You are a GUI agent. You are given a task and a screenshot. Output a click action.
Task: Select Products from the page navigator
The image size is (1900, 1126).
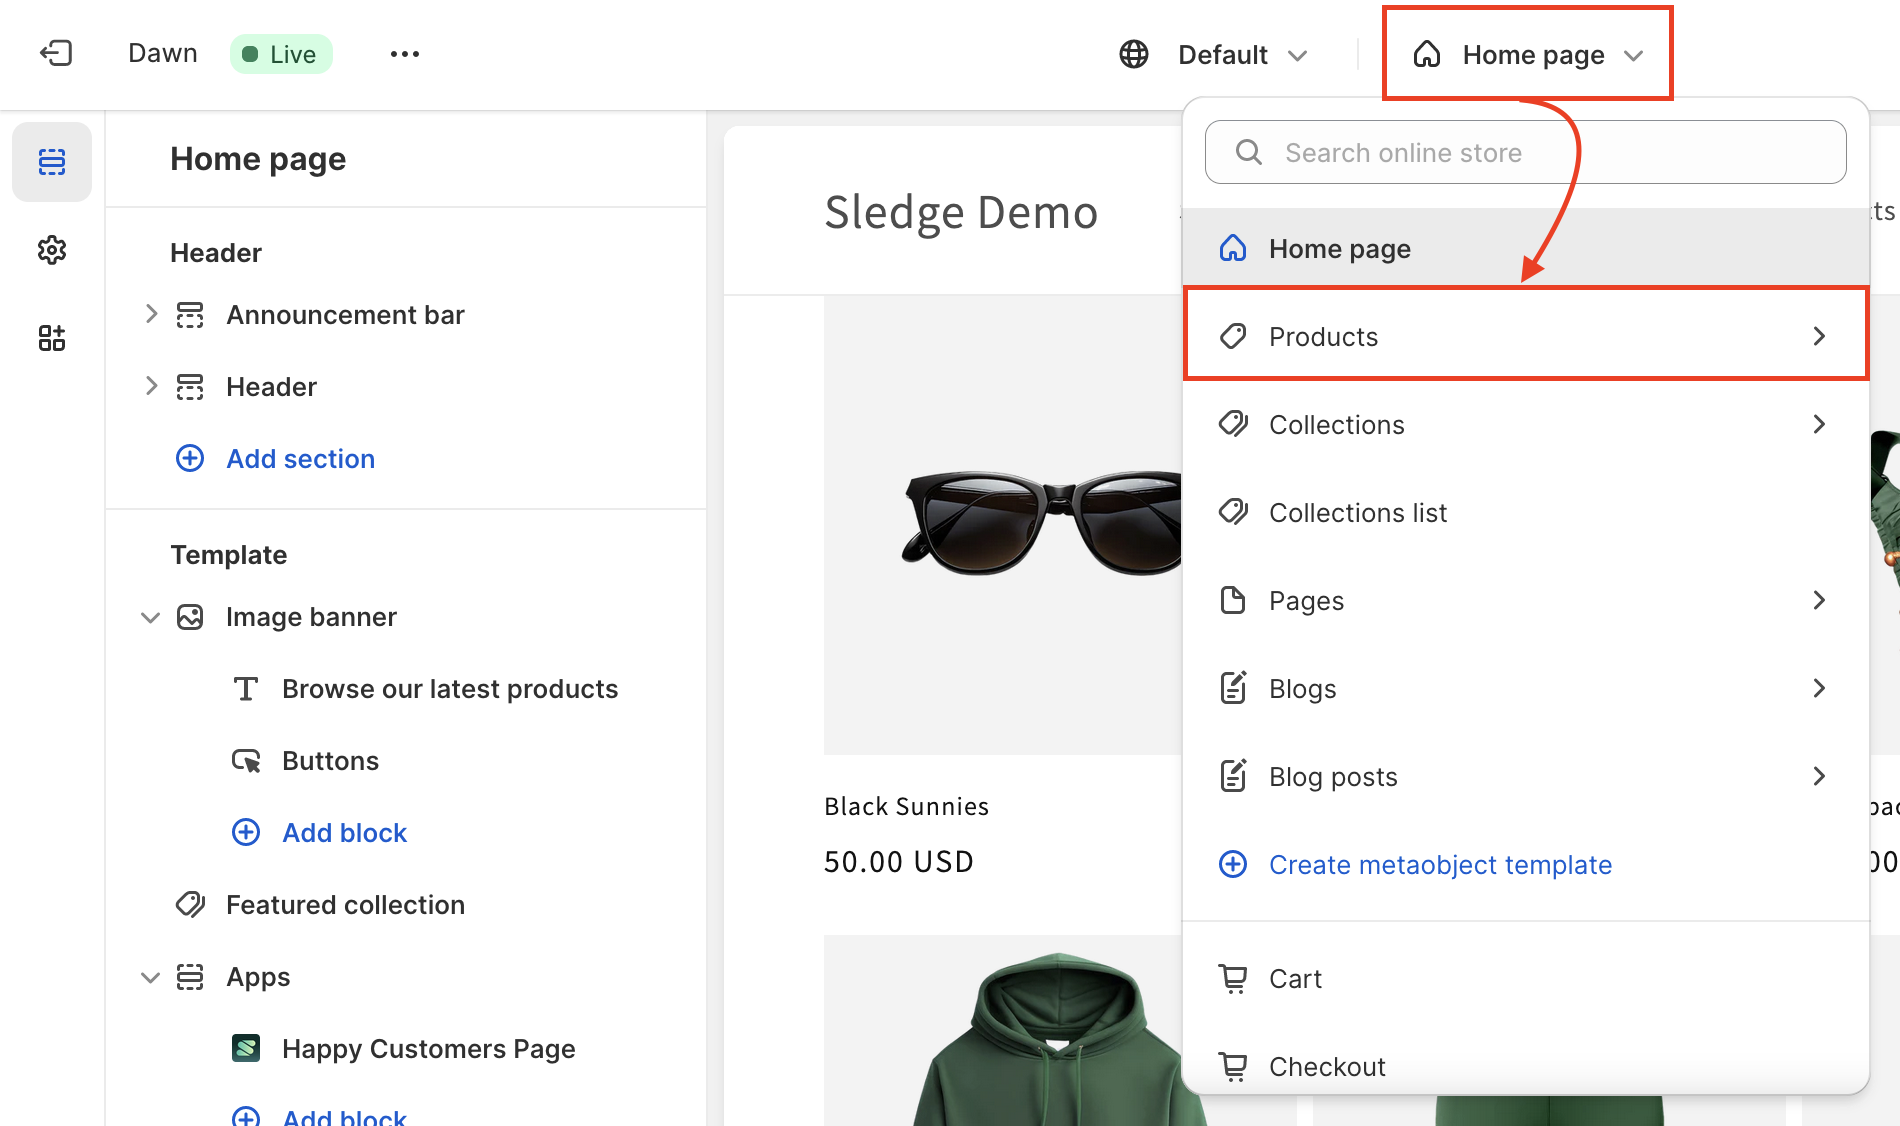pos(1324,336)
